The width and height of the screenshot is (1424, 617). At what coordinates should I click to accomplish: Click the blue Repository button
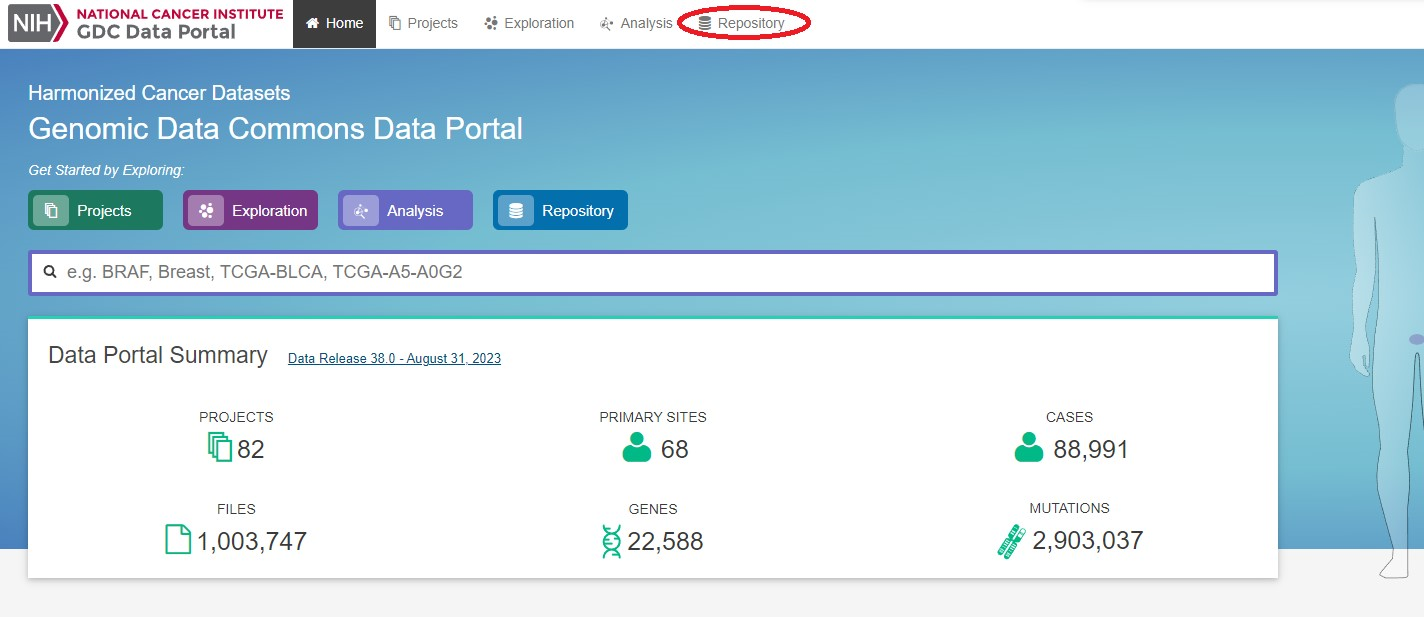click(x=560, y=210)
